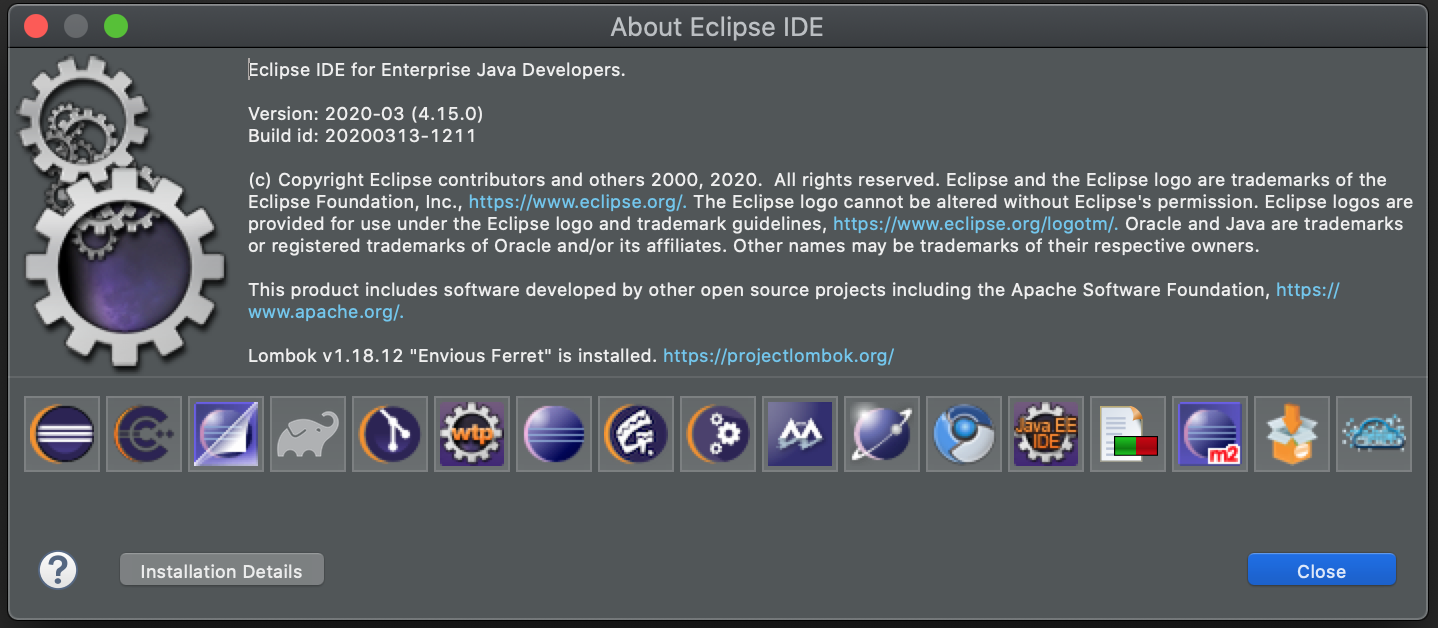Open the Java EE IDE feature icon
Screen dimensions: 1438x628
[x=1046, y=434]
